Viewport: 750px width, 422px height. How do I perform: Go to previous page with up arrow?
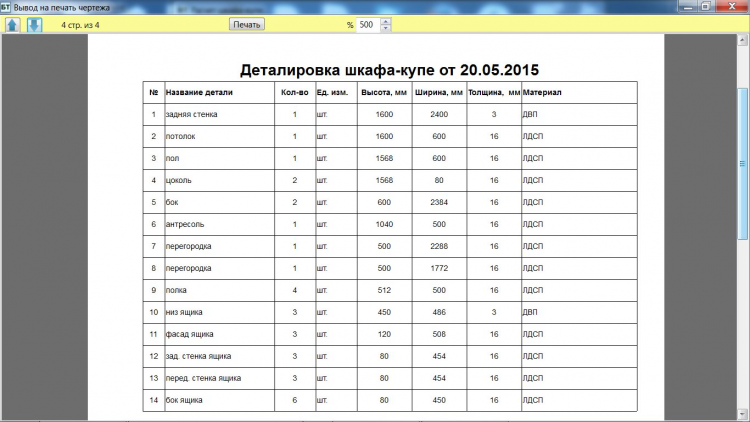[x=12, y=25]
